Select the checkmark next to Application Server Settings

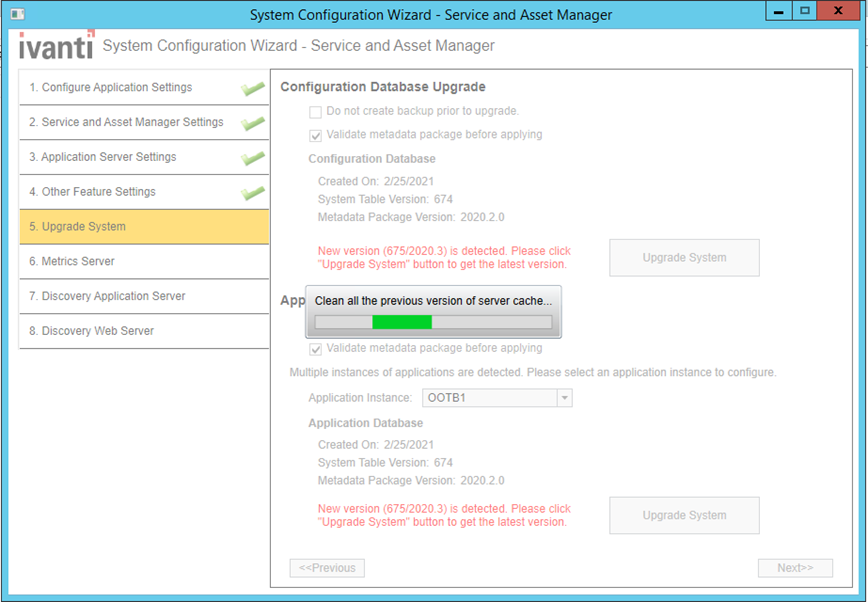pos(253,157)
